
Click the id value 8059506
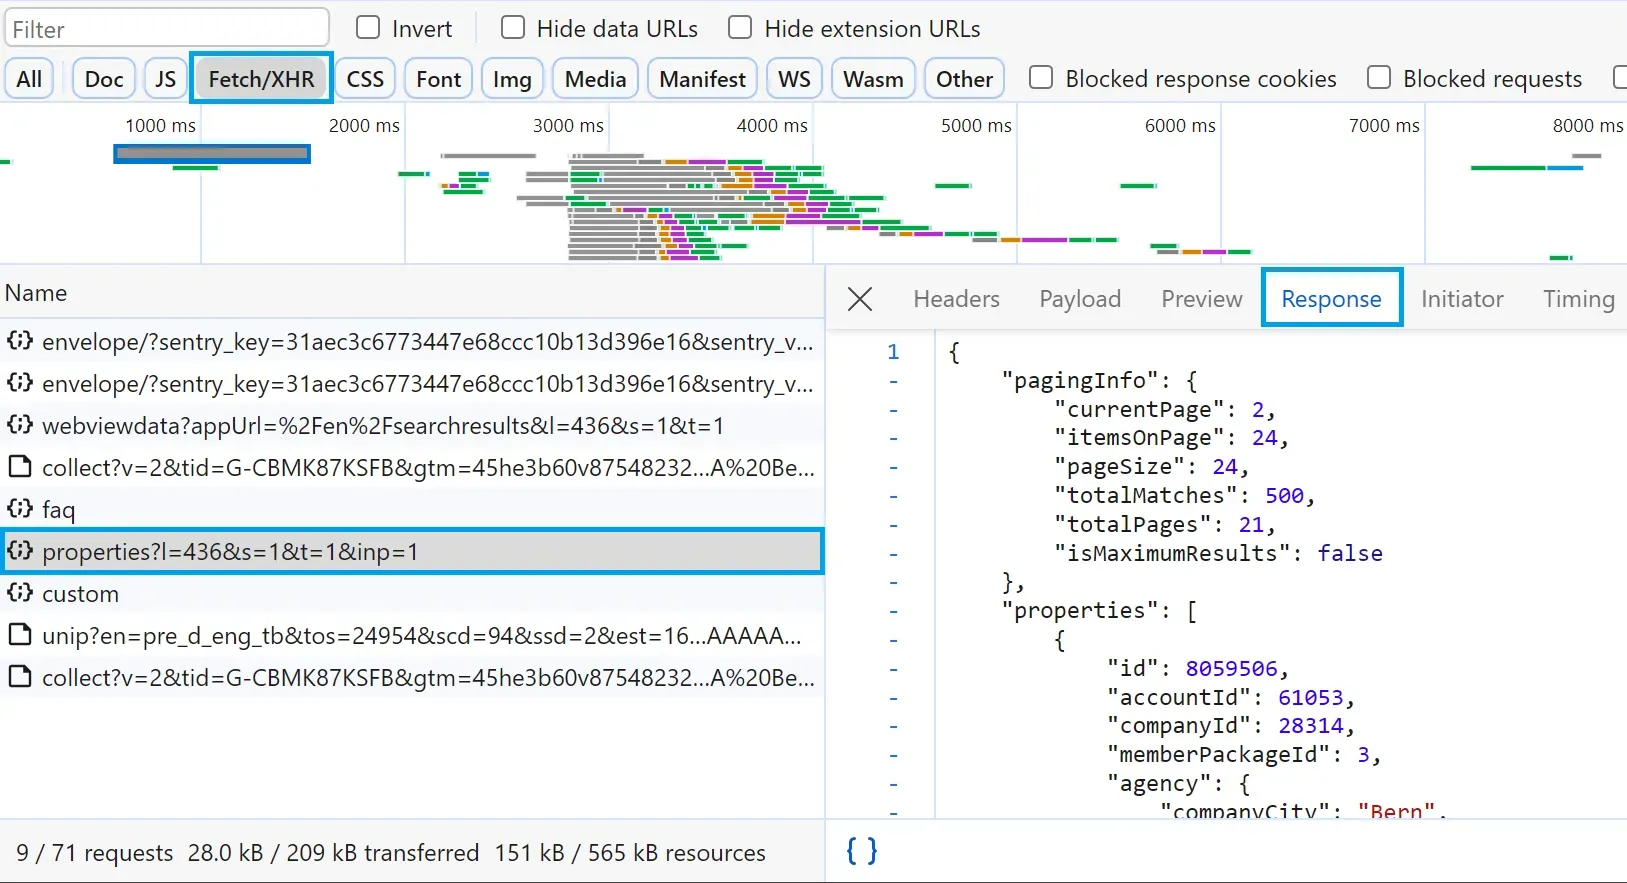point(1231,668)
